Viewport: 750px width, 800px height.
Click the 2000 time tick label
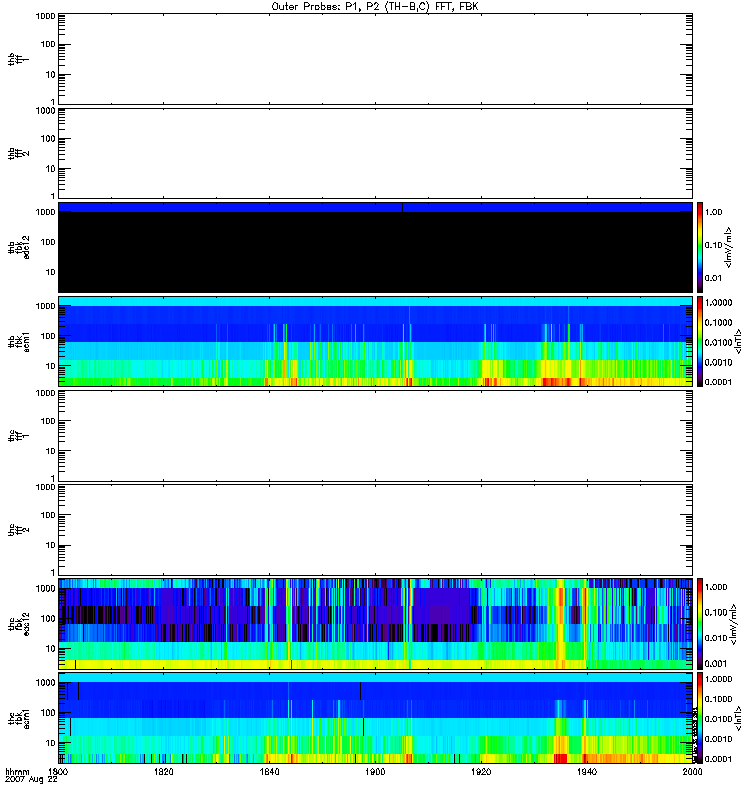pyautogui.click(x=692, y=771)
